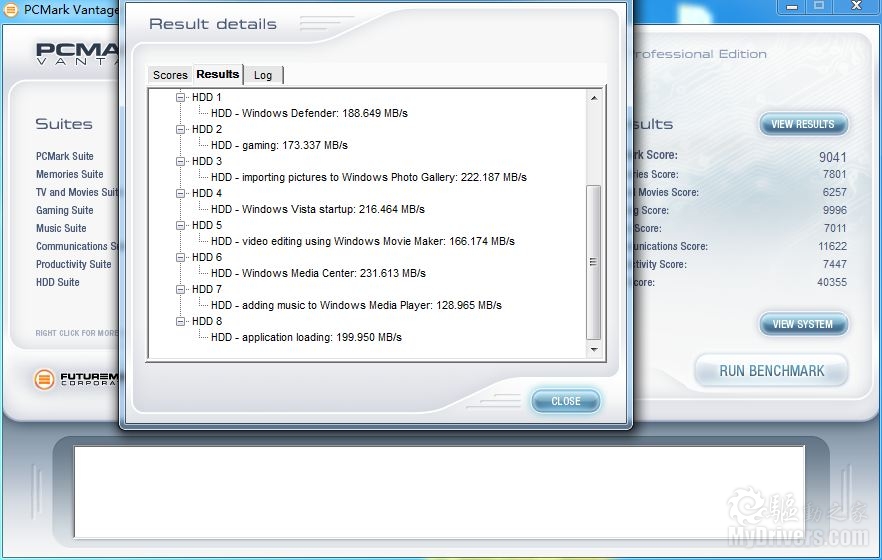Select 'HDD - Windows Vista startup: 216.464 MB/s' row
The width and height of the screenshot is (882, 560).
pyautogui.click(x=318, y=210)
